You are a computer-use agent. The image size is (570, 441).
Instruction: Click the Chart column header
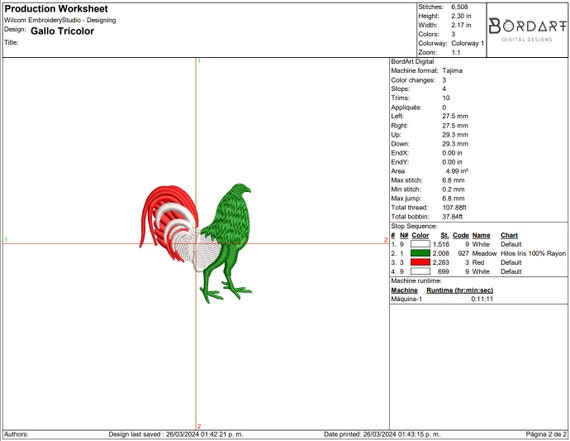point(509,235)
